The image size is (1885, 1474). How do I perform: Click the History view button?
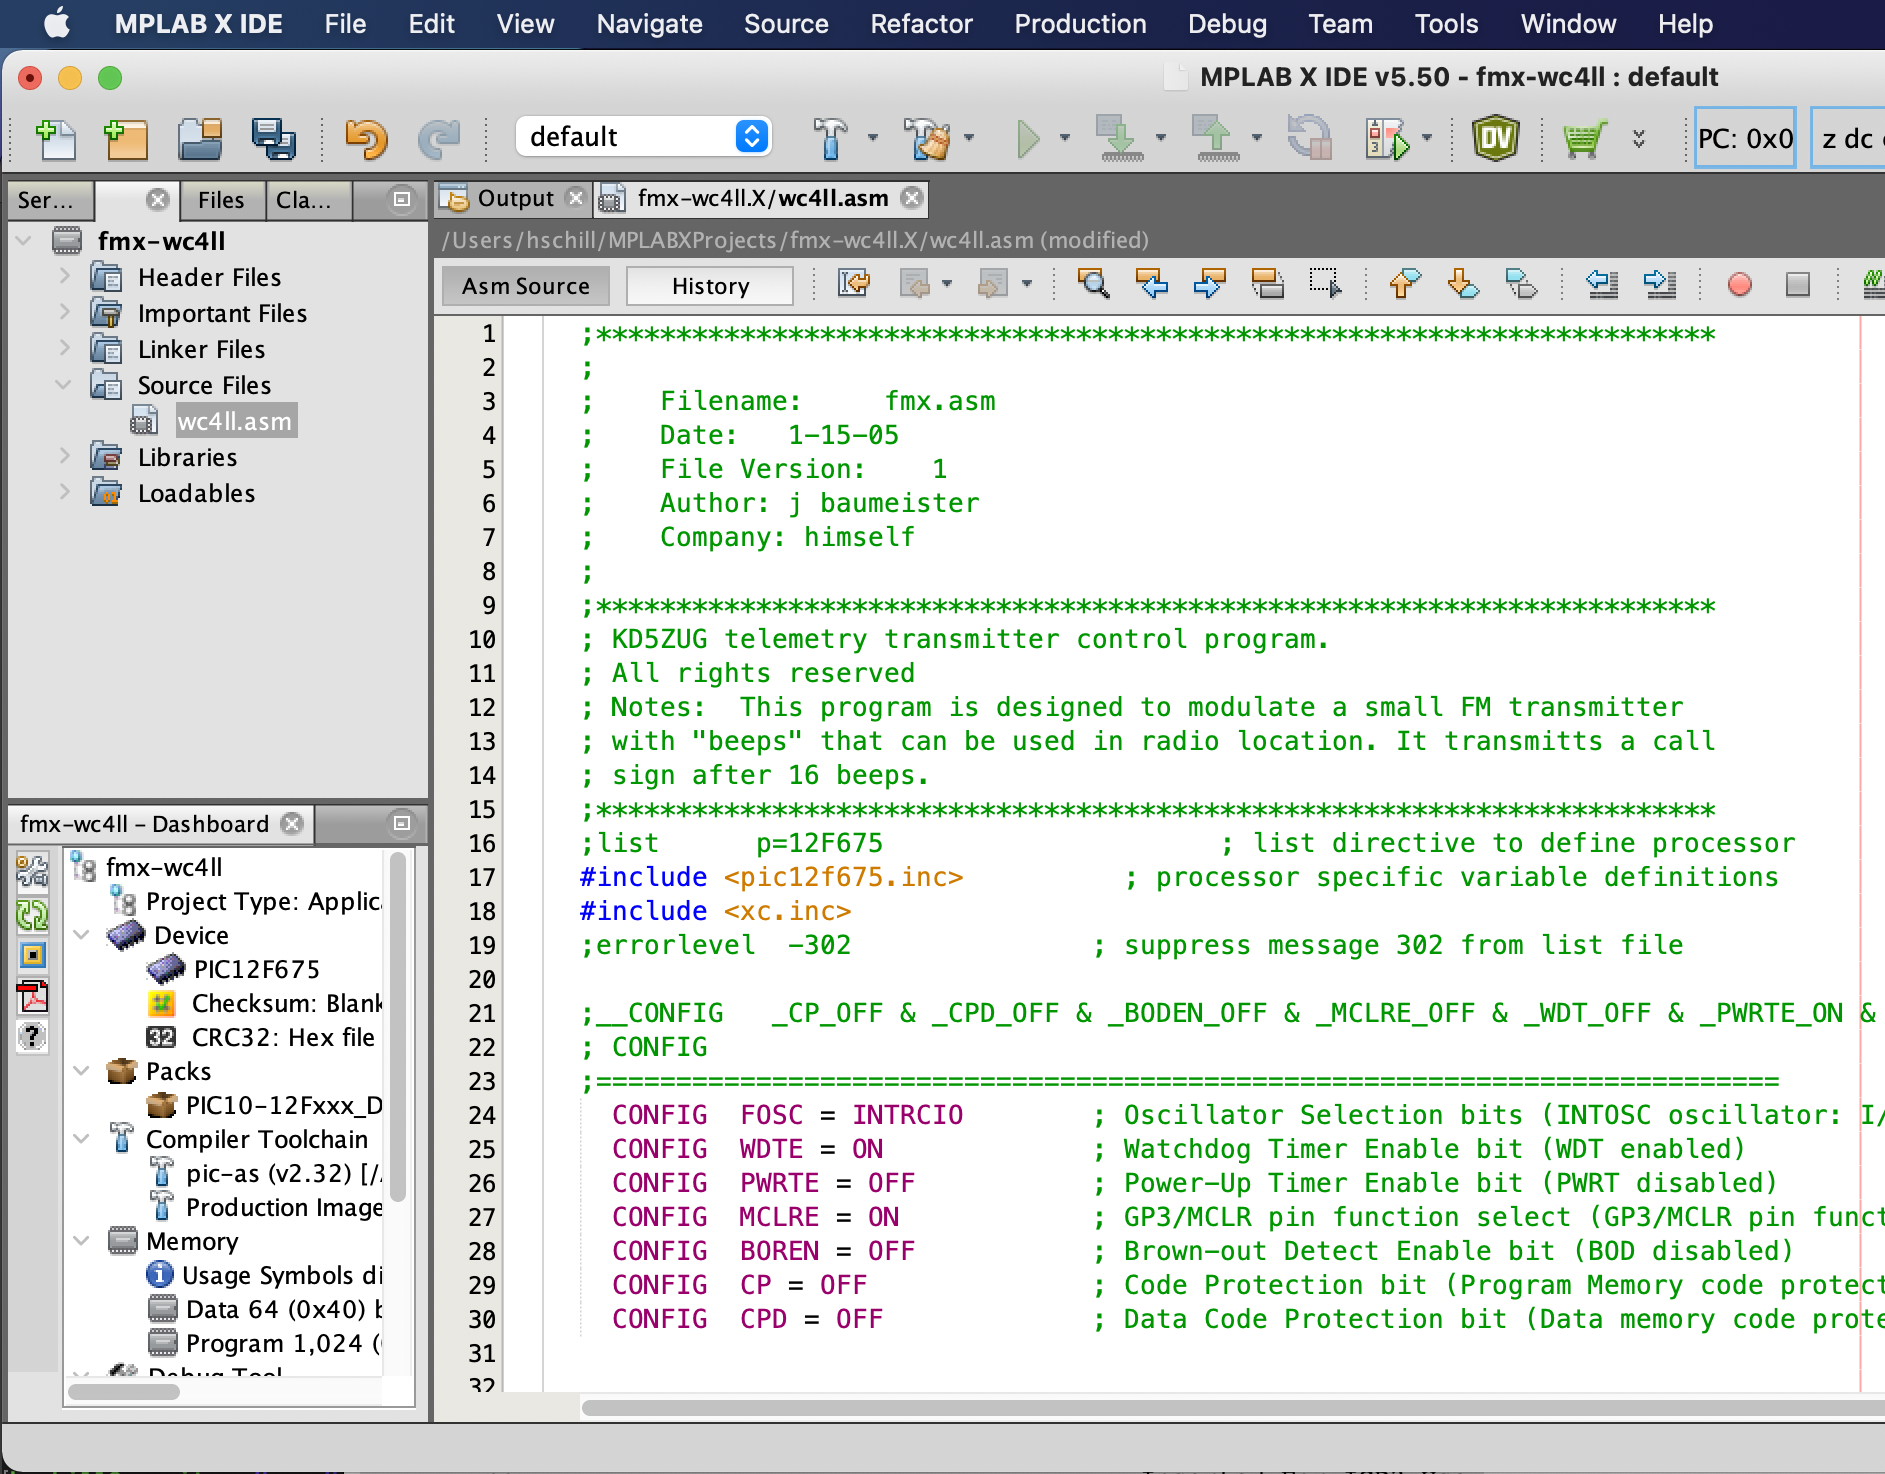710,286
